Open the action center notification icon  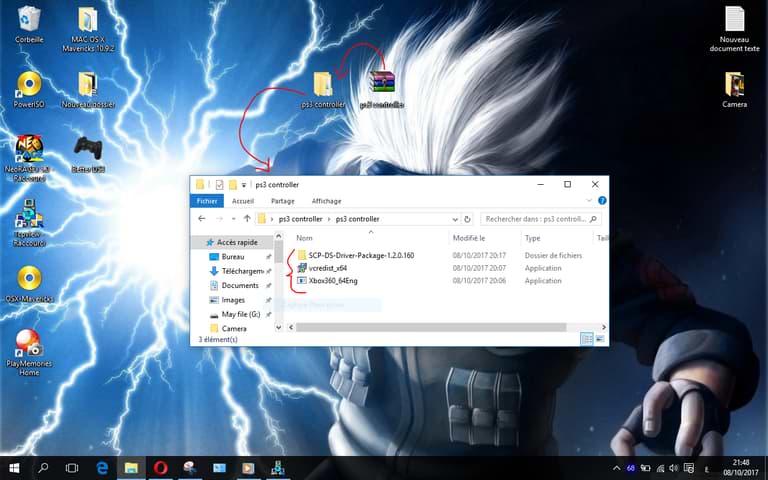coord(688,468)
